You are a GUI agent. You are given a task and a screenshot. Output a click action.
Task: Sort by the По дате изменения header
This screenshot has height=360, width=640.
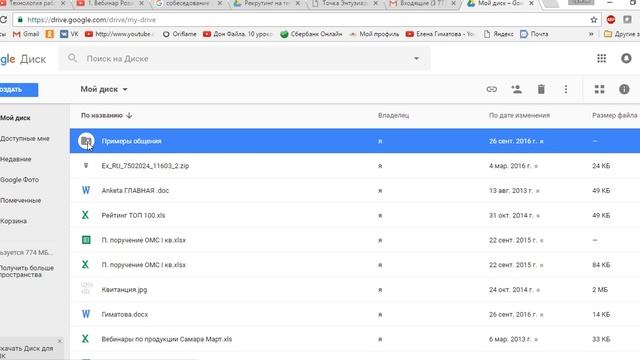[x=519, y=116]
